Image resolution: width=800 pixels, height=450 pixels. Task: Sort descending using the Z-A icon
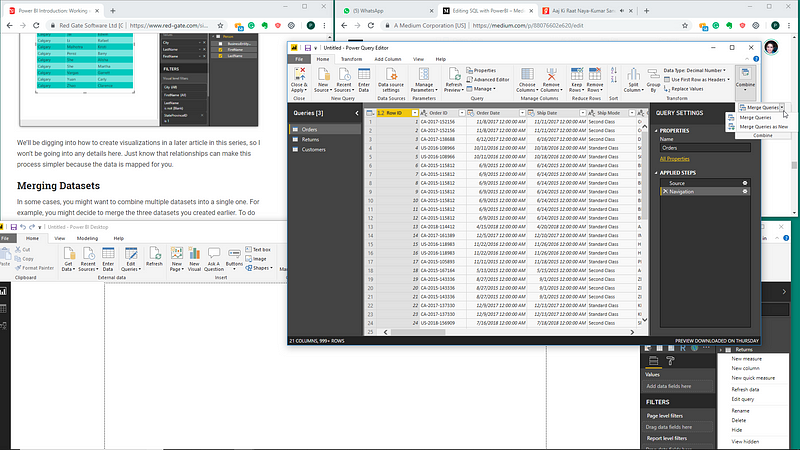tap(614, 80)
